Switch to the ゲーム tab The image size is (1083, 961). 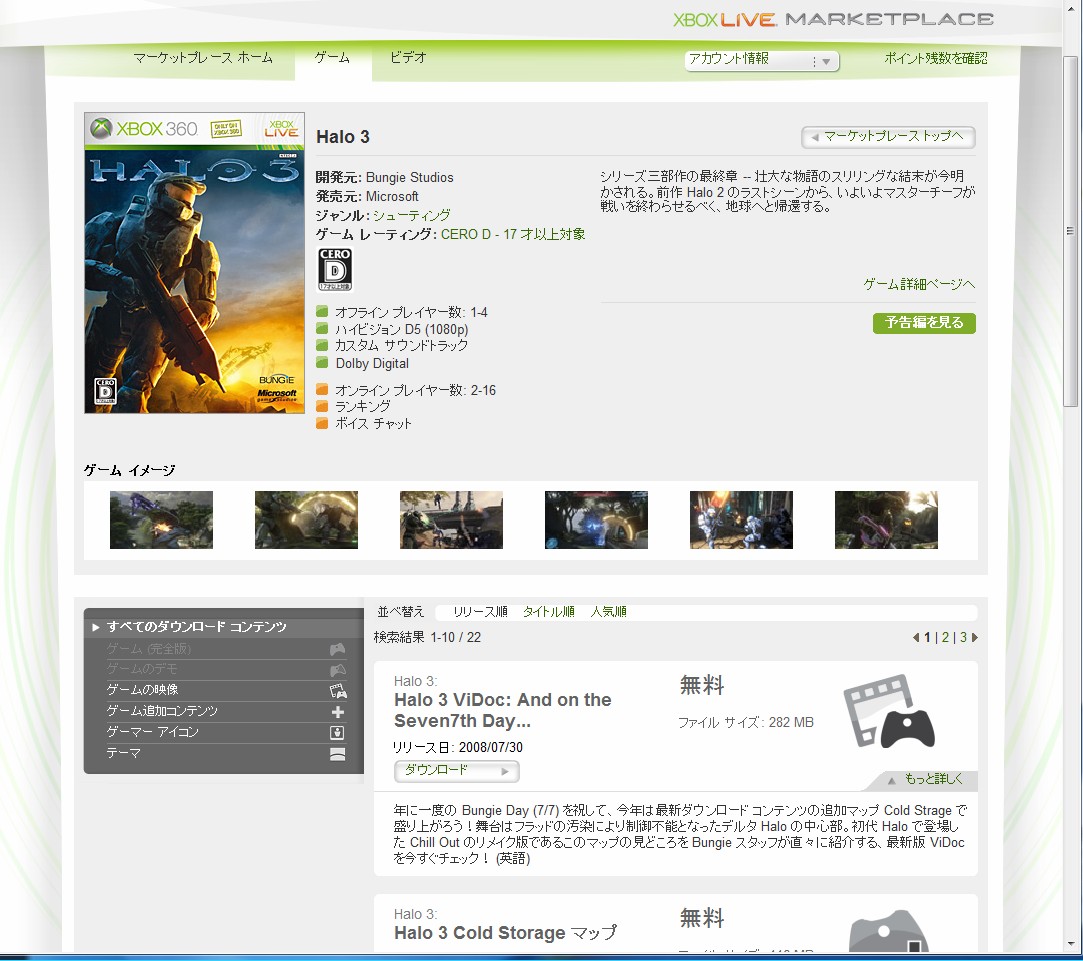[x=332, y=58]
